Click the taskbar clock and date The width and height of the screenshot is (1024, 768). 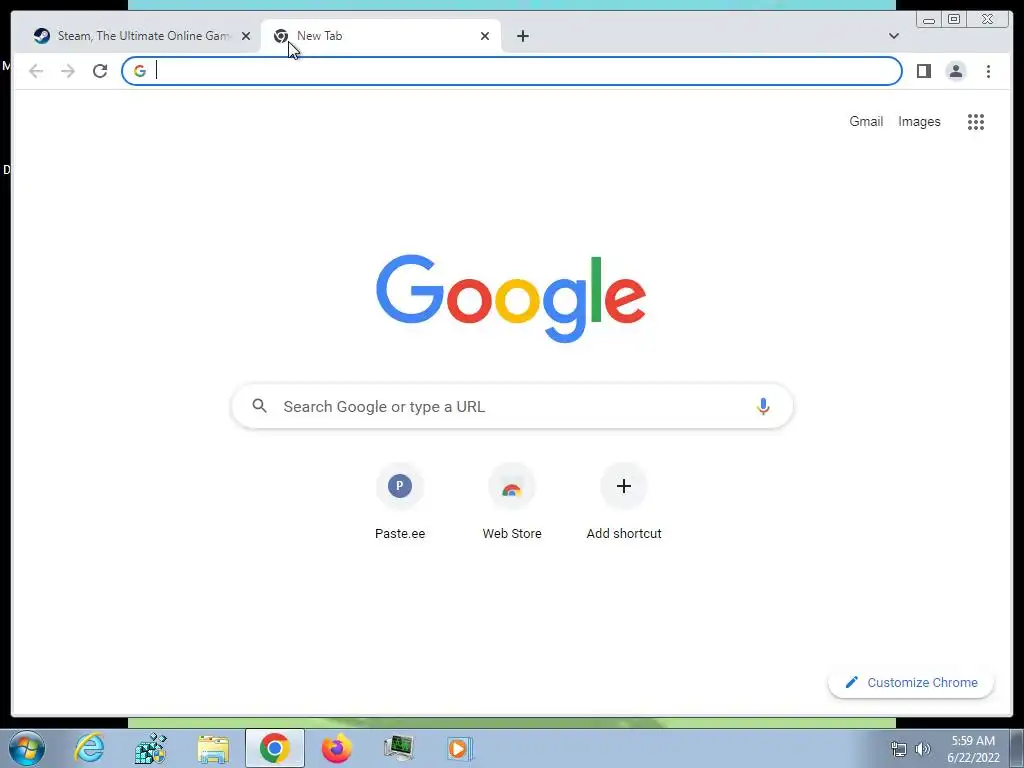click(973, 749)
